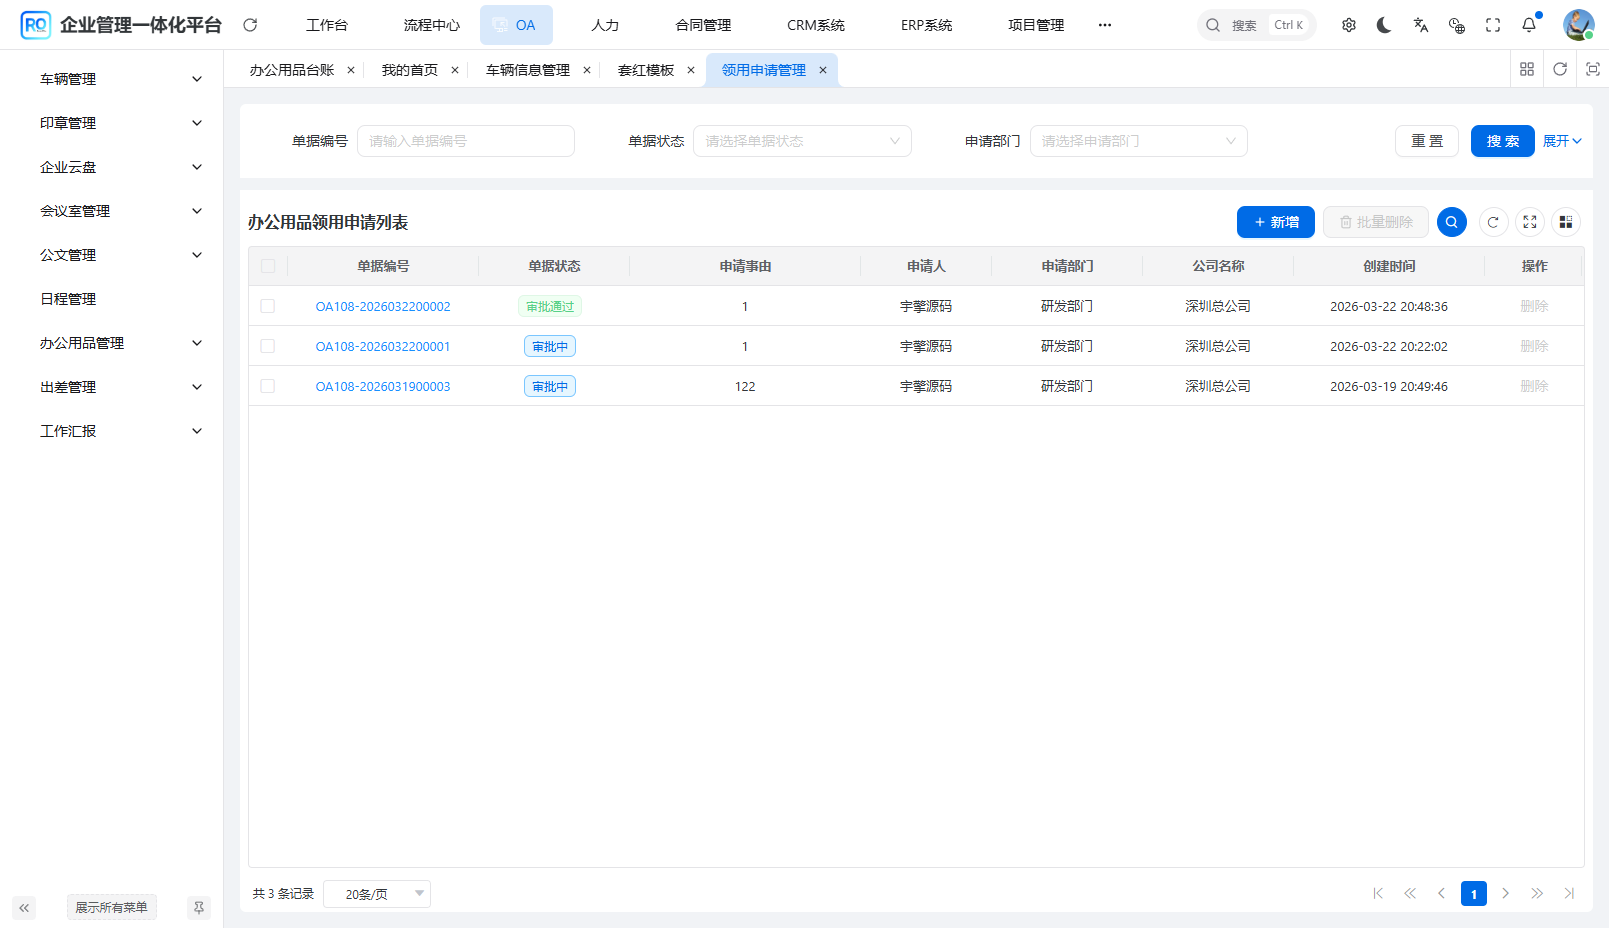Open record link OA108-2026032200001
This screenshot has width=1609, height=928.
pyautogui.click(x=383, y=346)
